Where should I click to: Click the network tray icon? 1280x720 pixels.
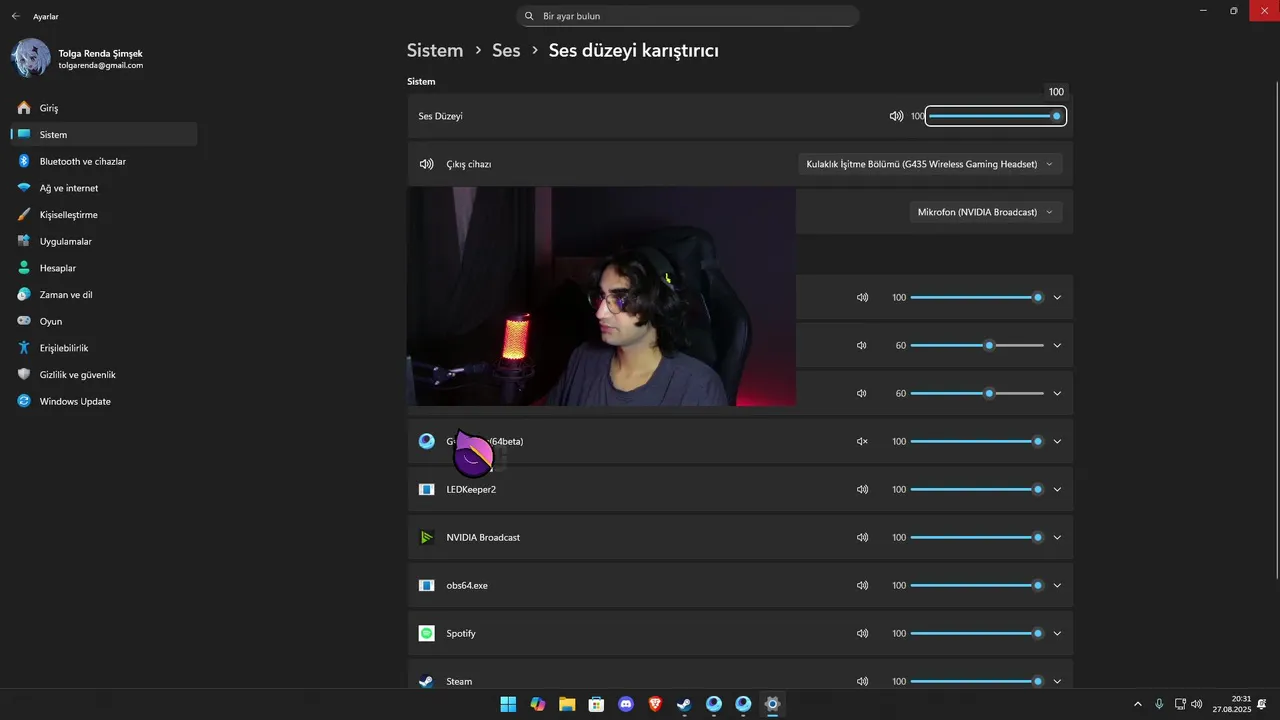1180,704
